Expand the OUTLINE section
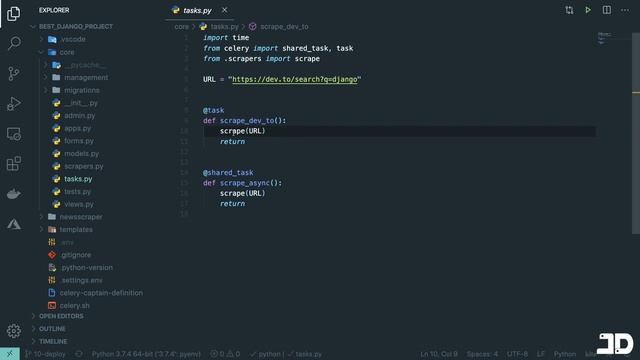The width and height of the screenshot is (640, 360). tap(52, 329)
